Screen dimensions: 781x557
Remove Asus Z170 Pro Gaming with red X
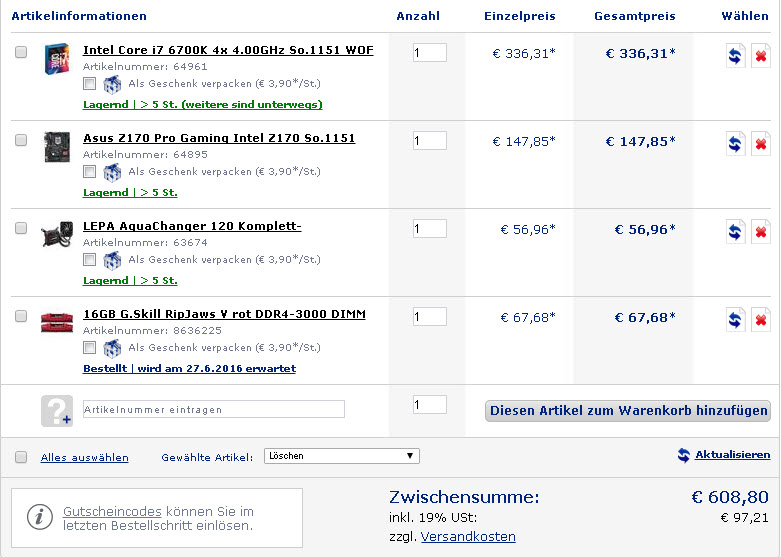point(761,143)
